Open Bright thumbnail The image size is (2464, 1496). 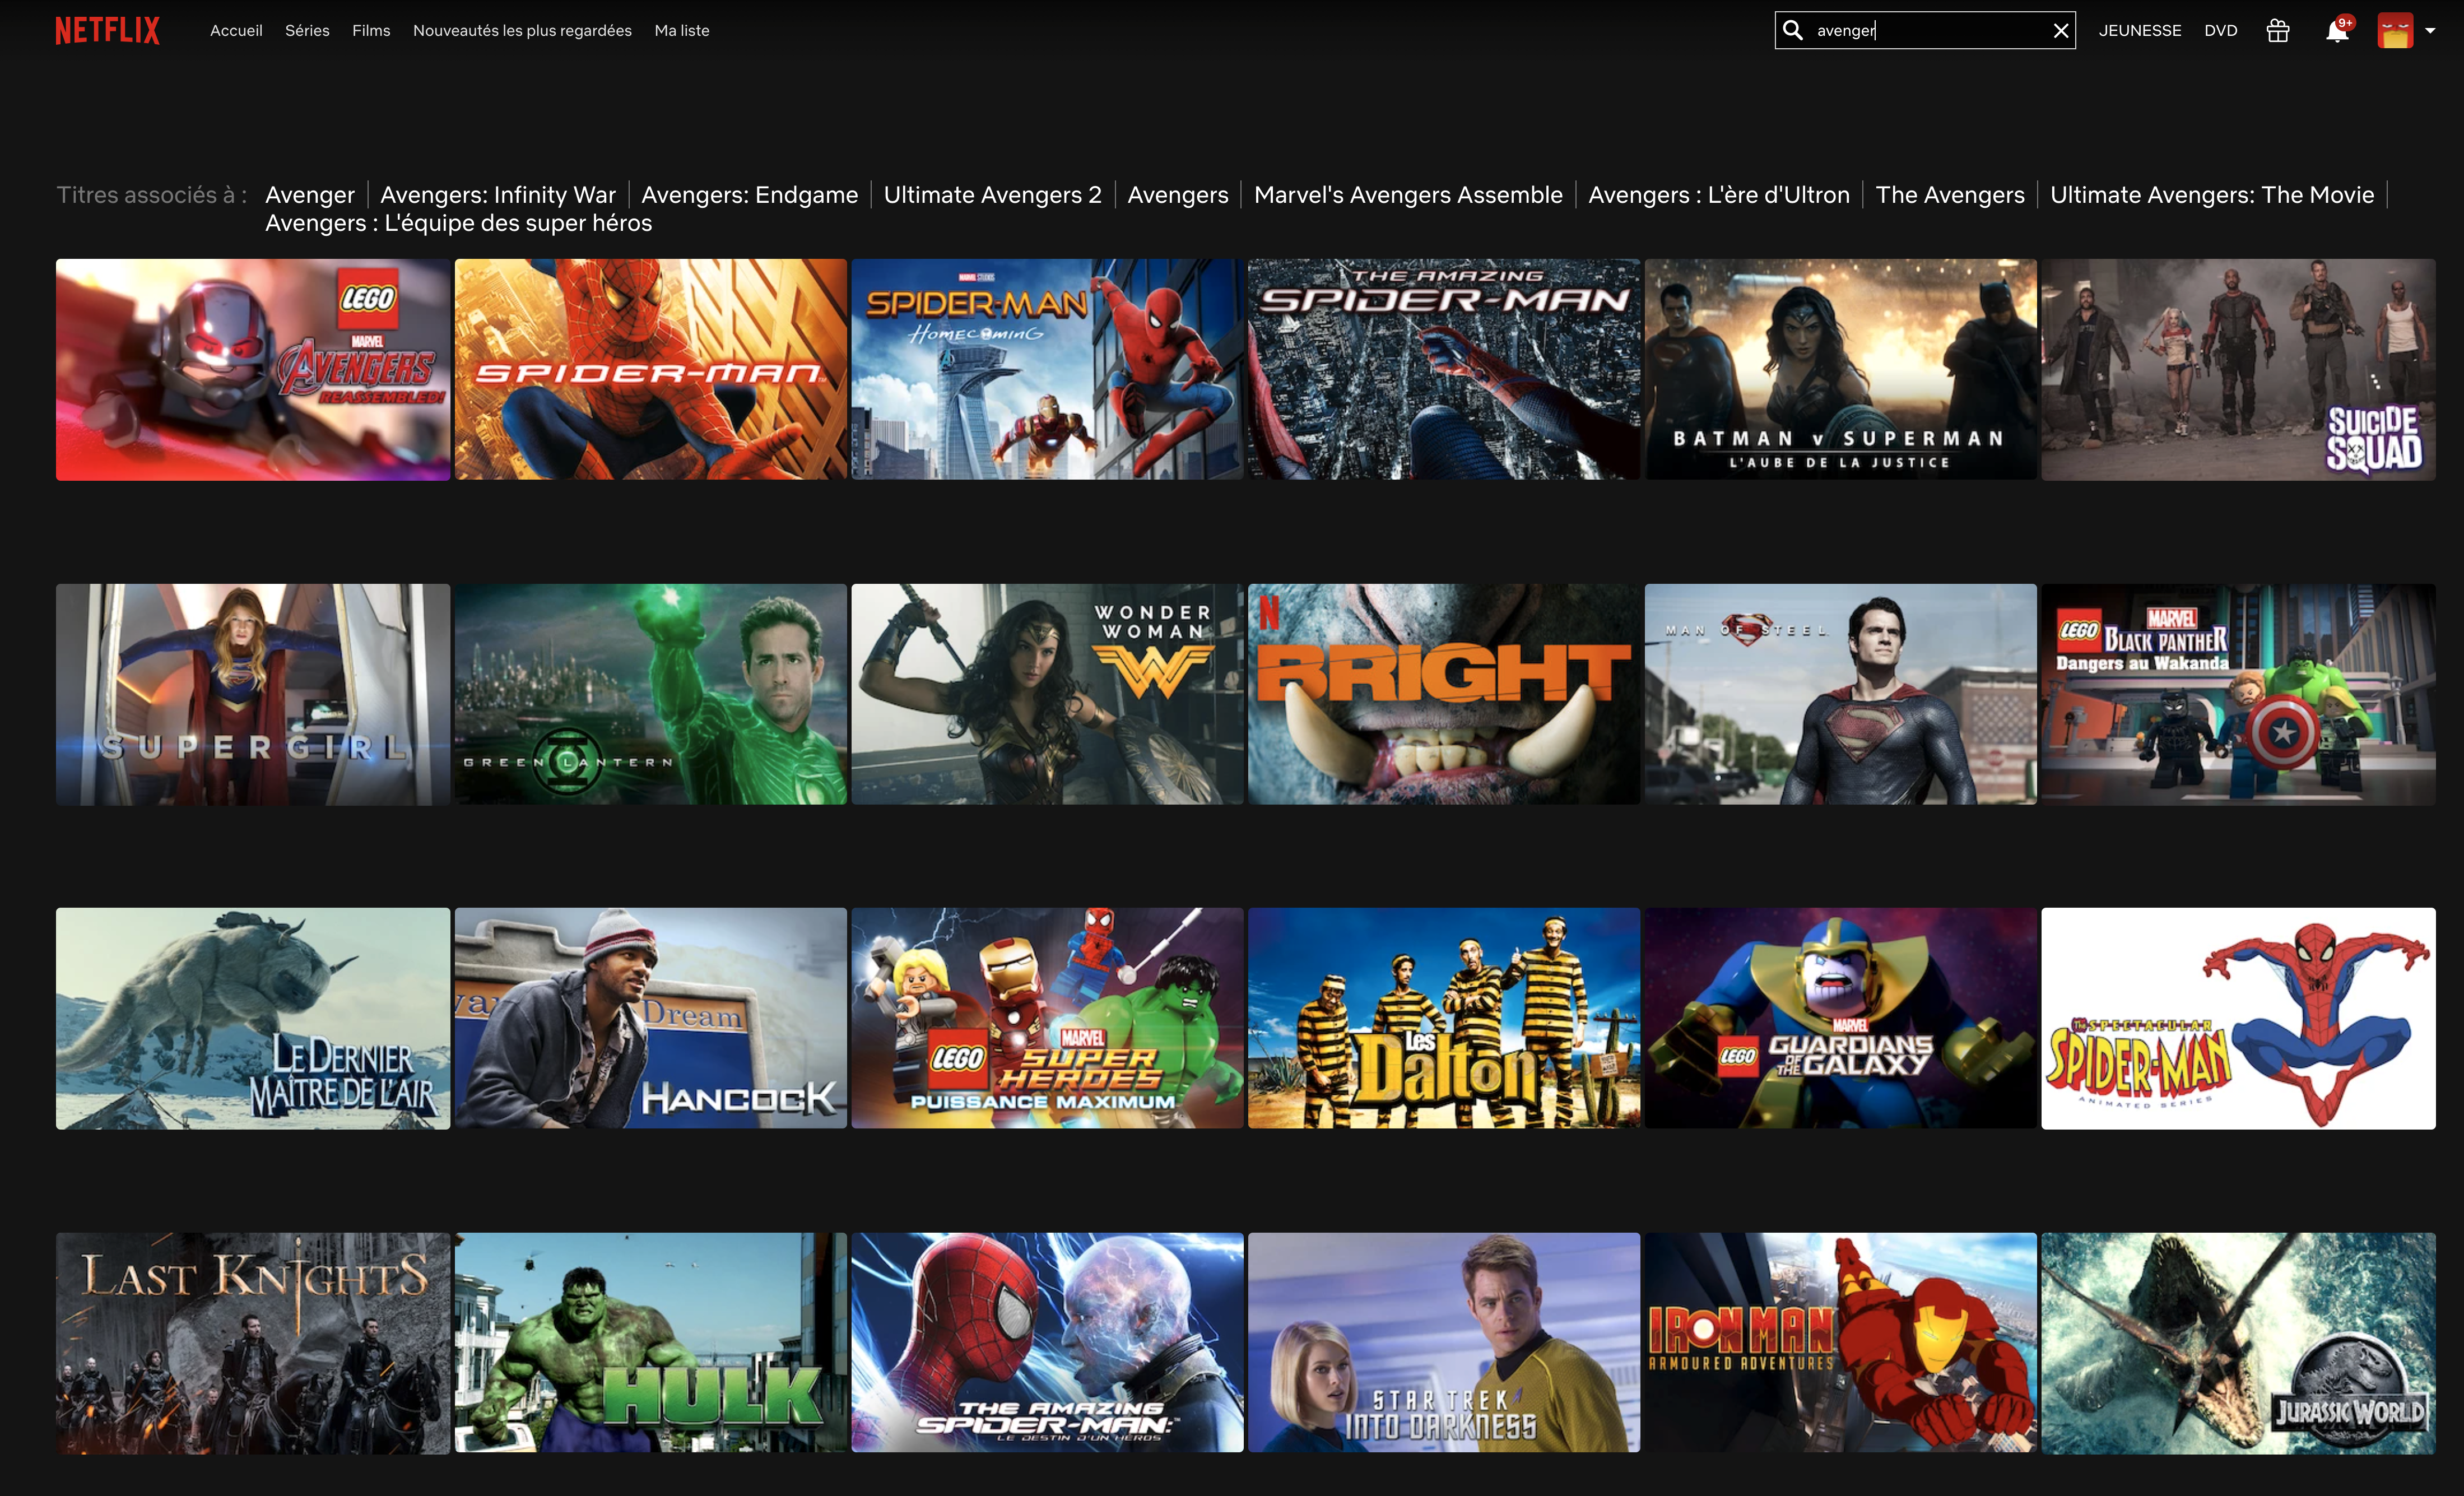(1444, 694)
